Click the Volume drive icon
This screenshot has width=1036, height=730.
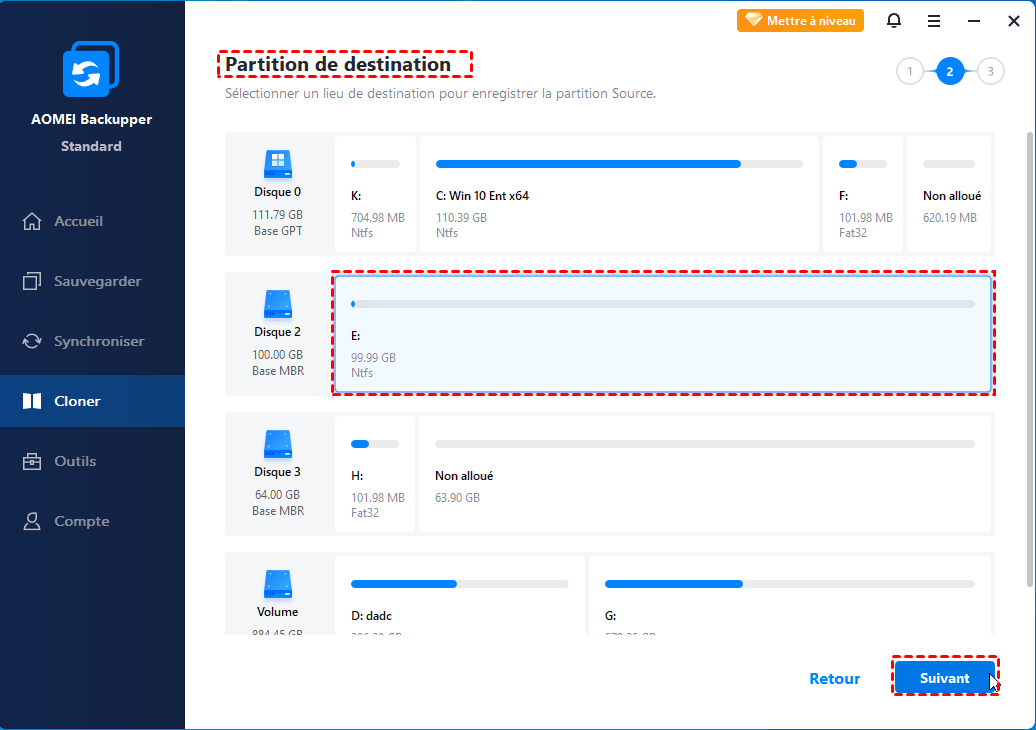click(x=278, y=585)
